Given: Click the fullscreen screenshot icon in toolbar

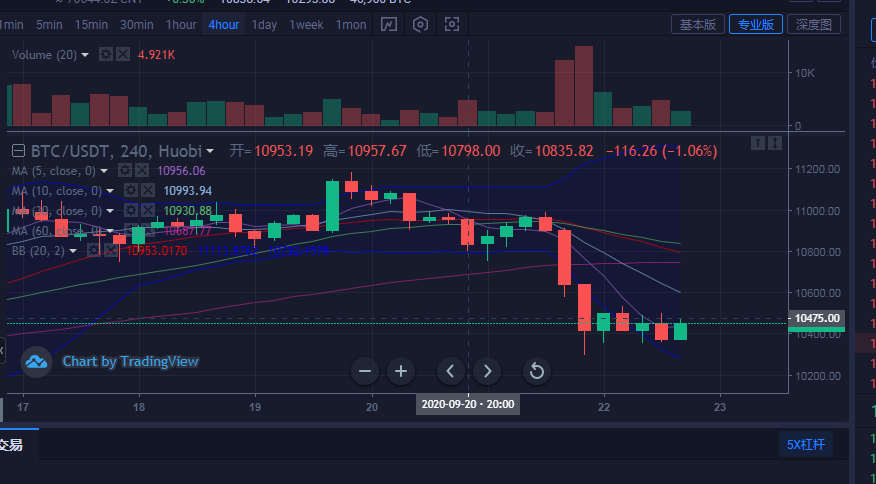Looking at the screenshot, I should coord(452,25).
